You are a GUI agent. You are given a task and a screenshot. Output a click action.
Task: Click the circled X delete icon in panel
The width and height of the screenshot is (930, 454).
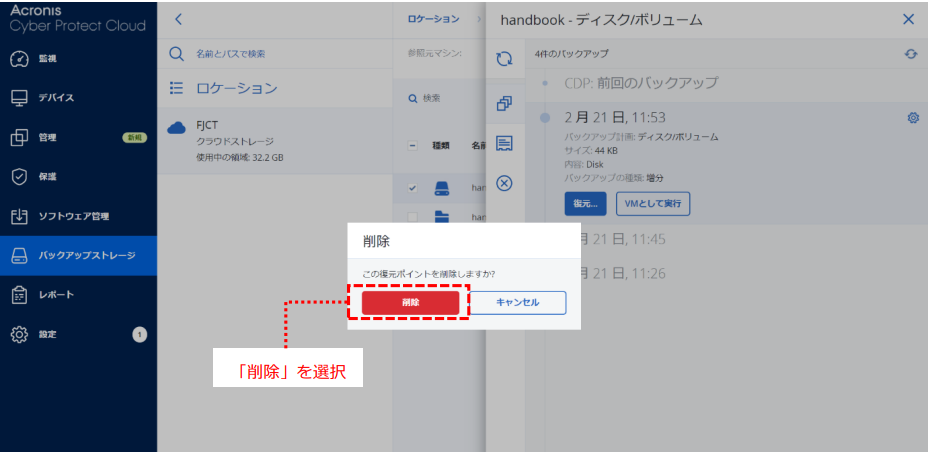click(x=504, y=183)
